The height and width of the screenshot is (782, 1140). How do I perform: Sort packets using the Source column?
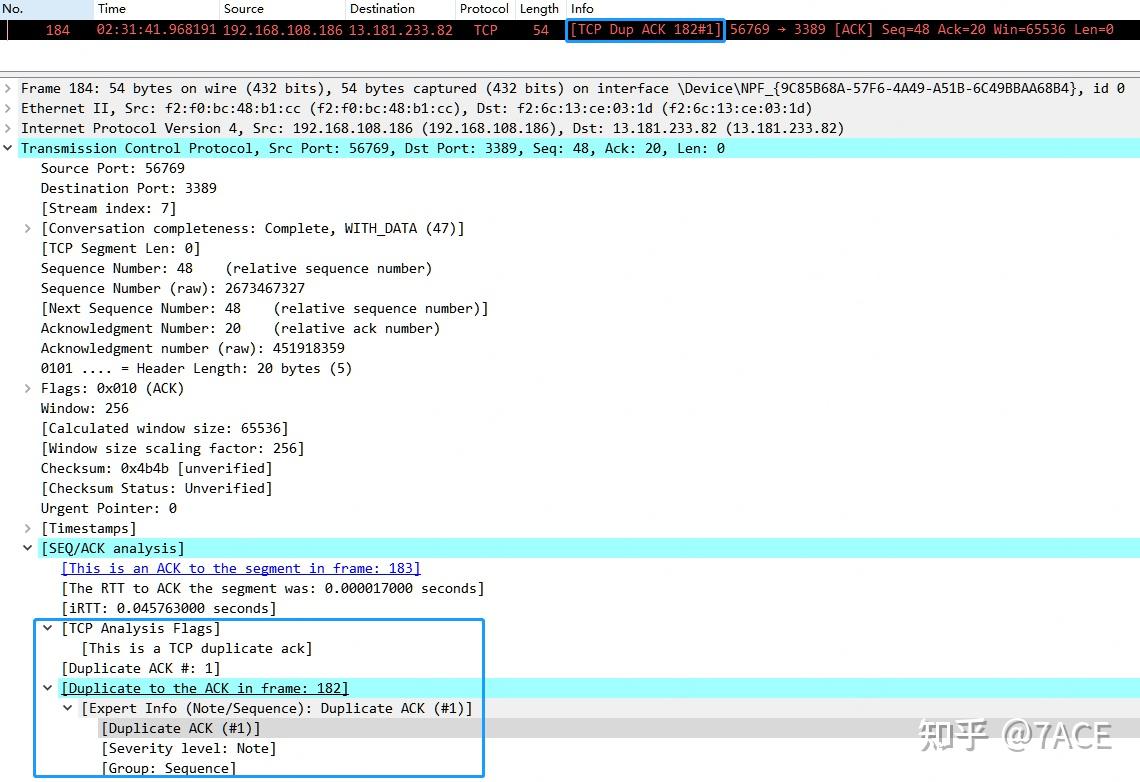point(243,8)
